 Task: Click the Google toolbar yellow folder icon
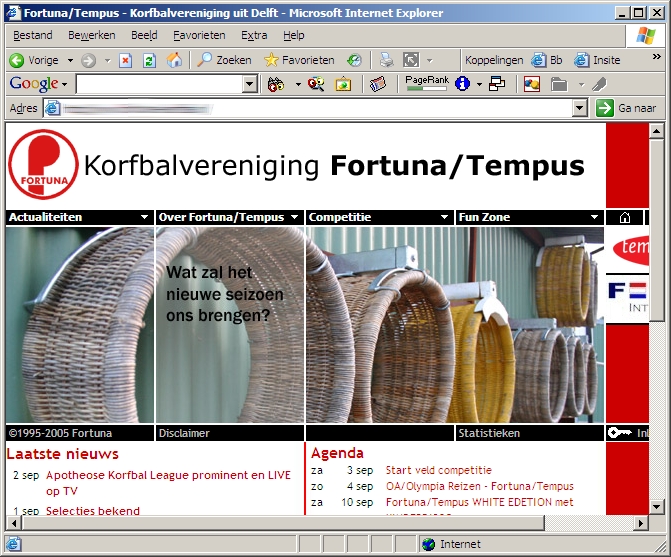click(x=343, y=84)
